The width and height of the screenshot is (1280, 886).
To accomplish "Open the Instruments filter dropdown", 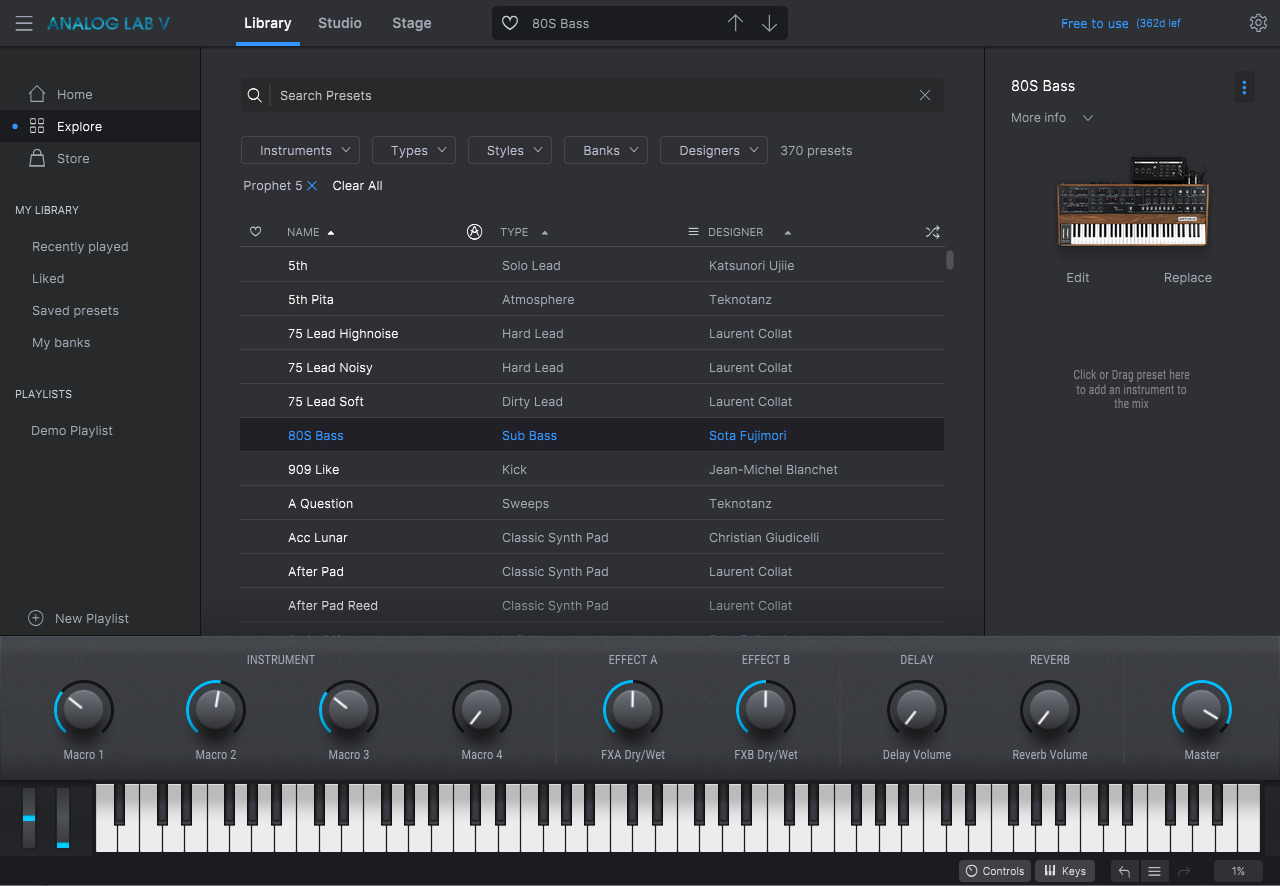I will pyautogui.click(x=301, y=150).
